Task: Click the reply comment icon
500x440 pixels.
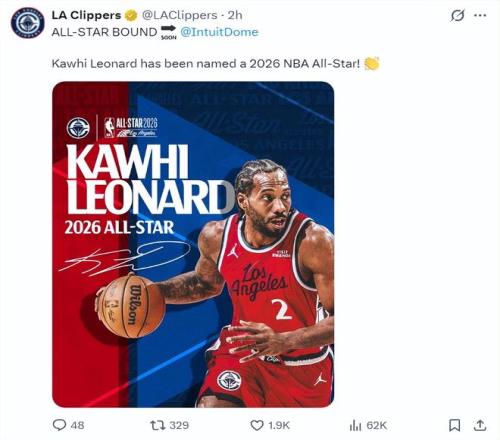Action: [59, 425]
